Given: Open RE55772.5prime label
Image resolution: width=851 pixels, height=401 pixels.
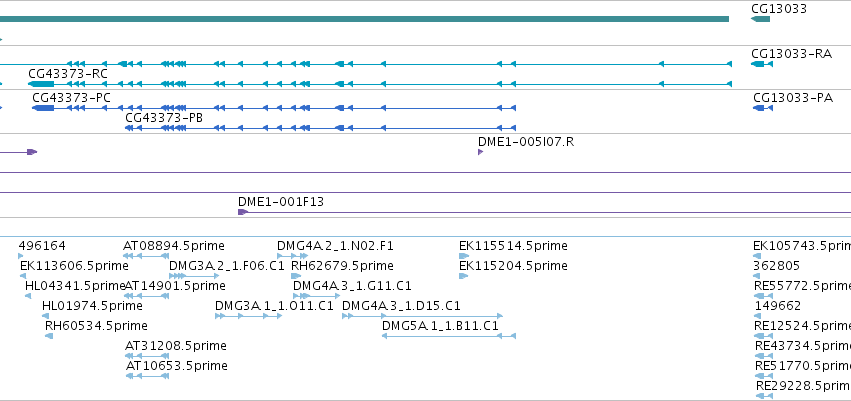Looking at the screenshot, I should pos(802,286).
